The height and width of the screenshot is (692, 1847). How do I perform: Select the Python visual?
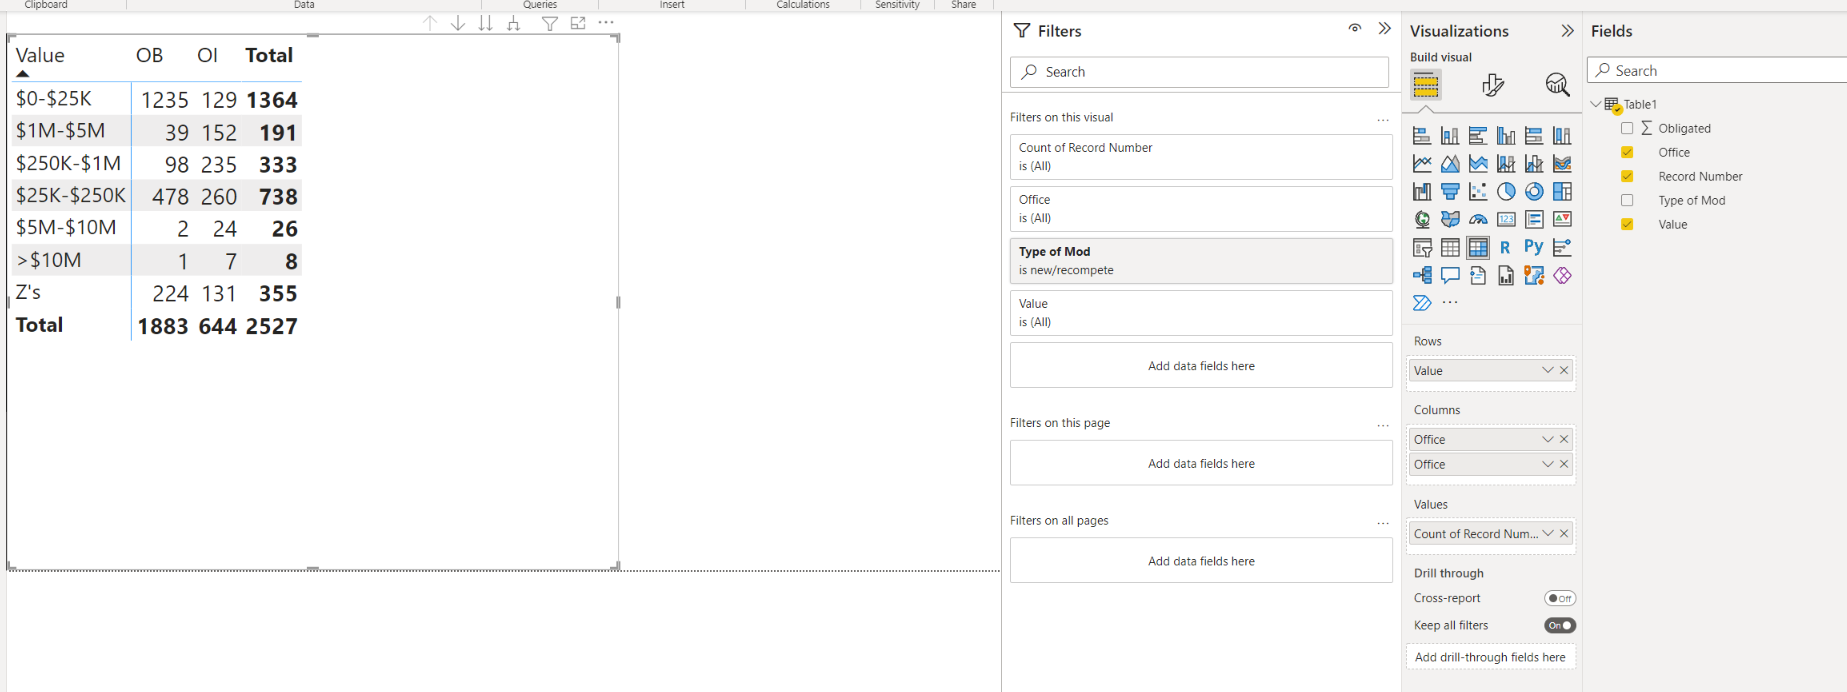[1534, 248]
